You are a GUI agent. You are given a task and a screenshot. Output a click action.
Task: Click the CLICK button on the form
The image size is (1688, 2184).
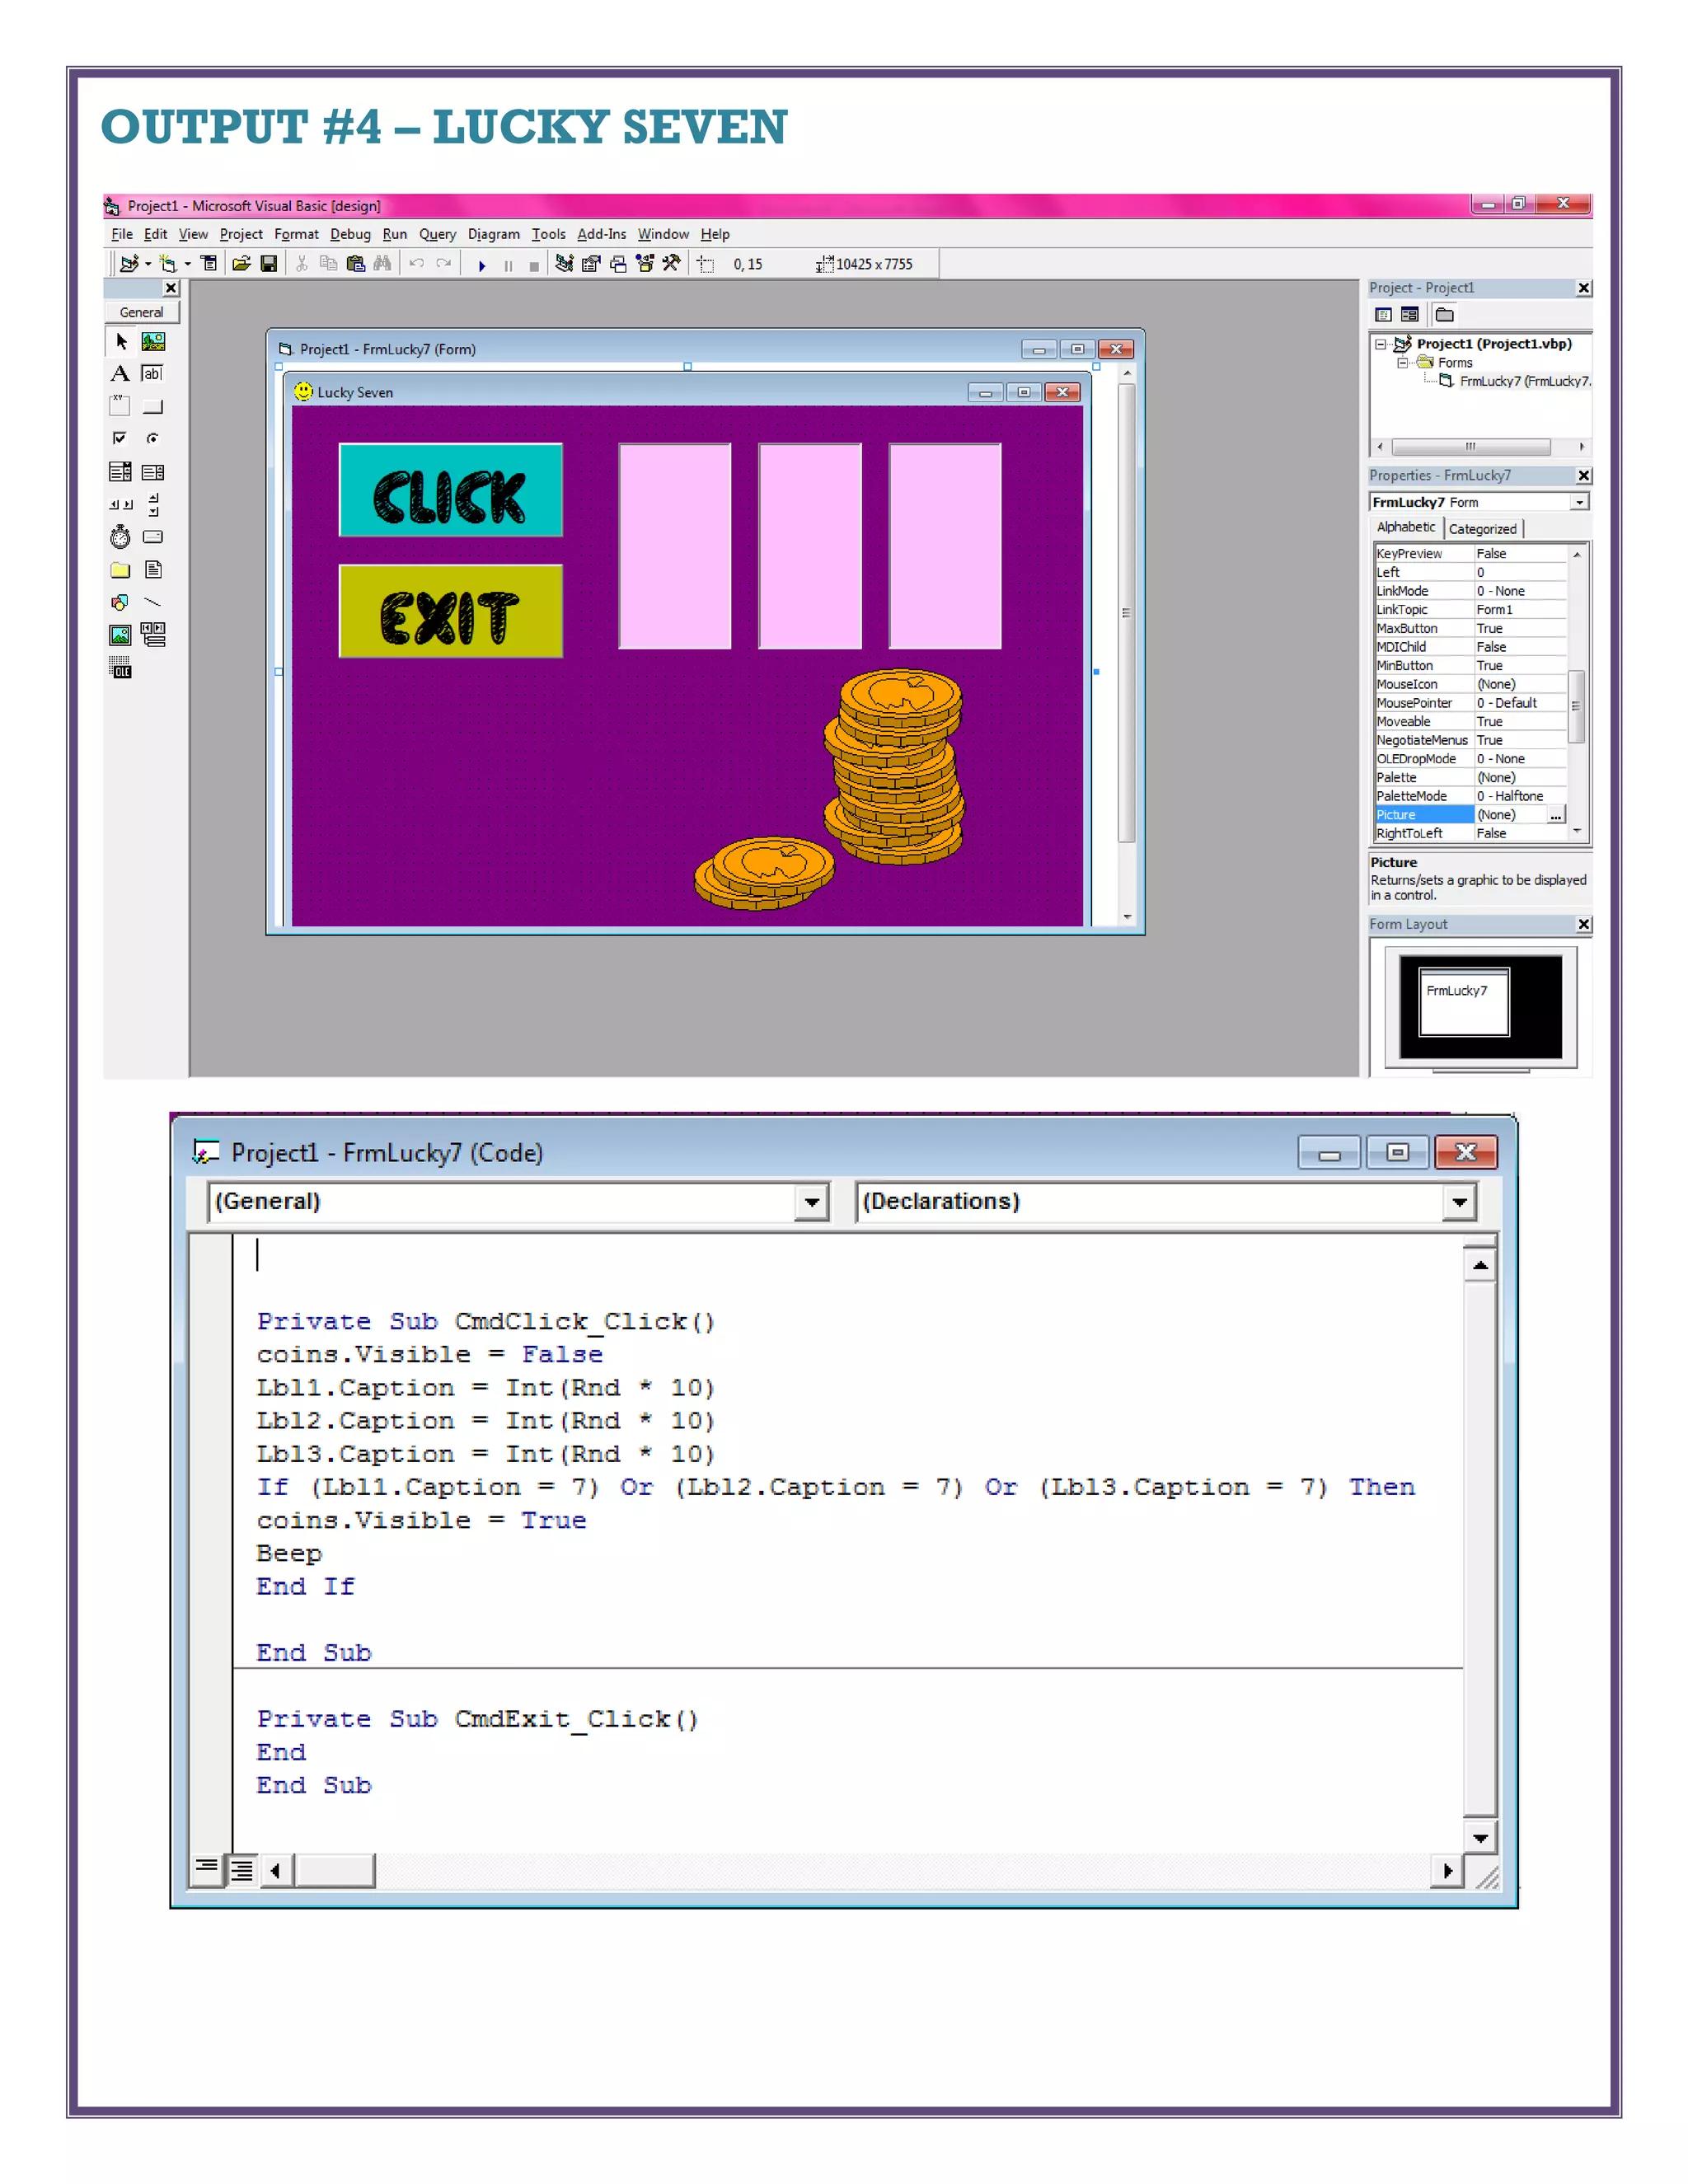(x=450, y=490)
